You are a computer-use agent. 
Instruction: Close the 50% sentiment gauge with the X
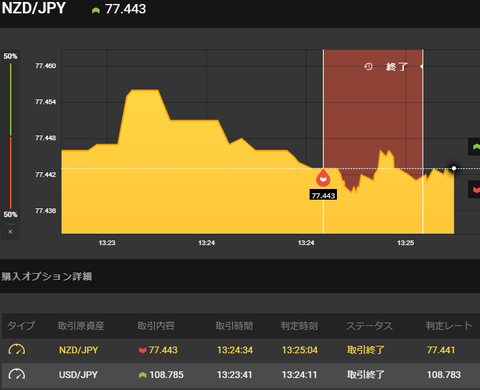[x=10, y=232]
